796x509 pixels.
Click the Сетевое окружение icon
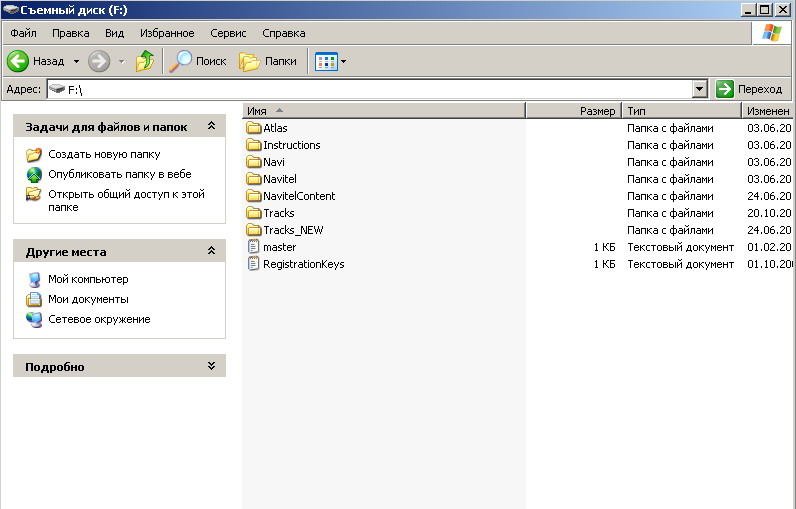34,320
